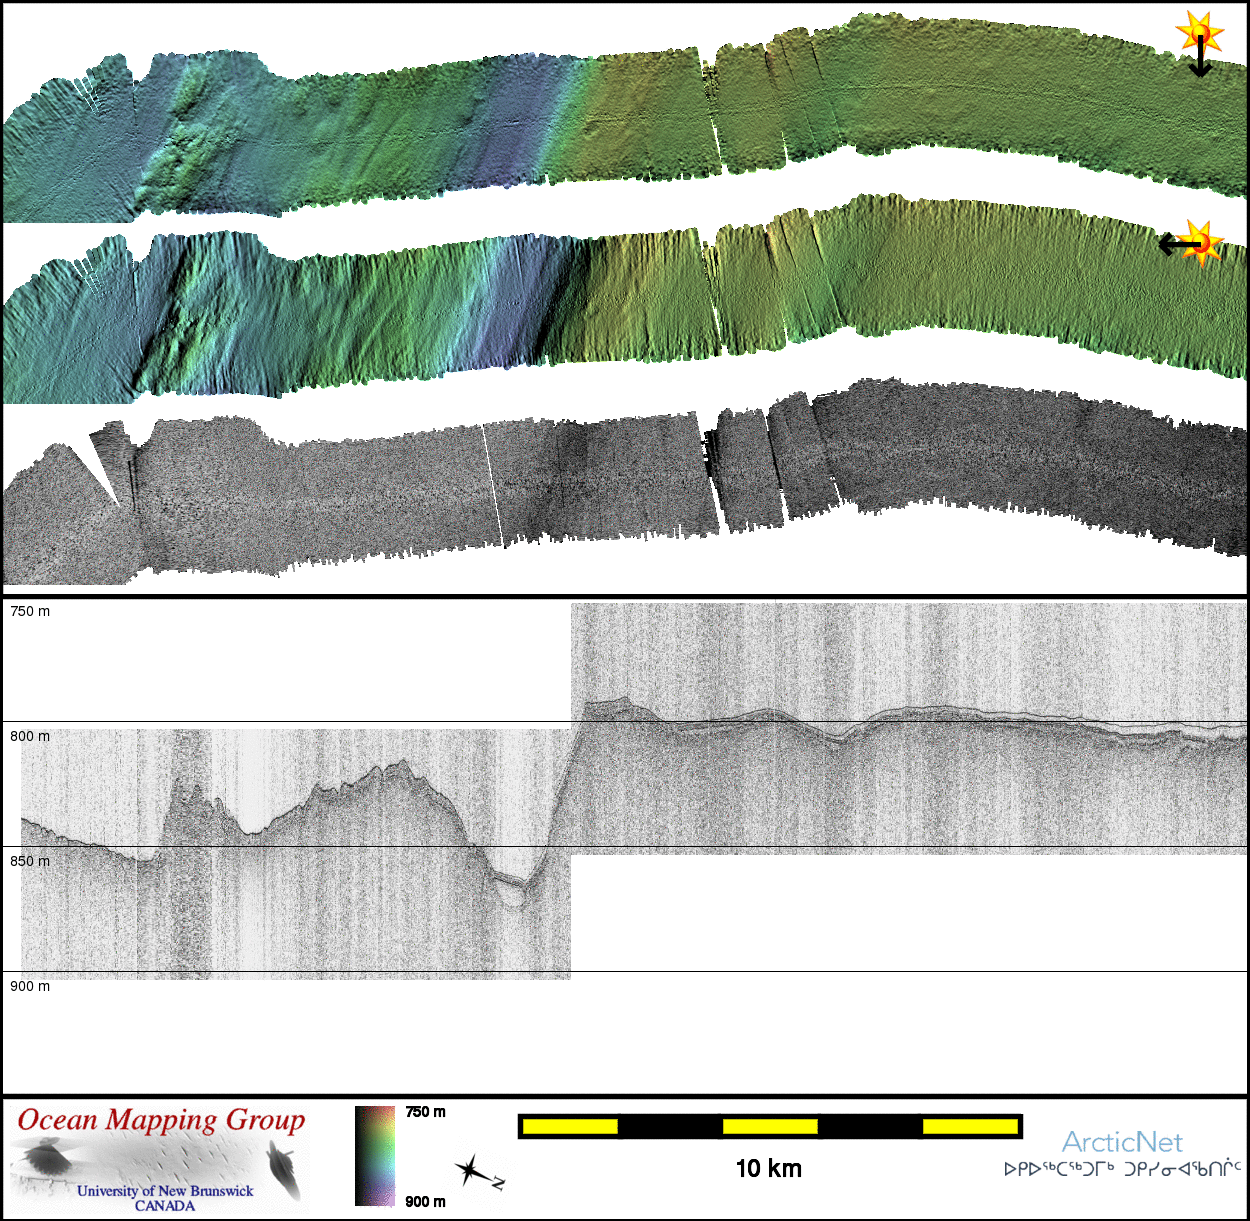Click the 10 km scale label
Viewport: 1250px width, 1221px height.
(768, 1168)
